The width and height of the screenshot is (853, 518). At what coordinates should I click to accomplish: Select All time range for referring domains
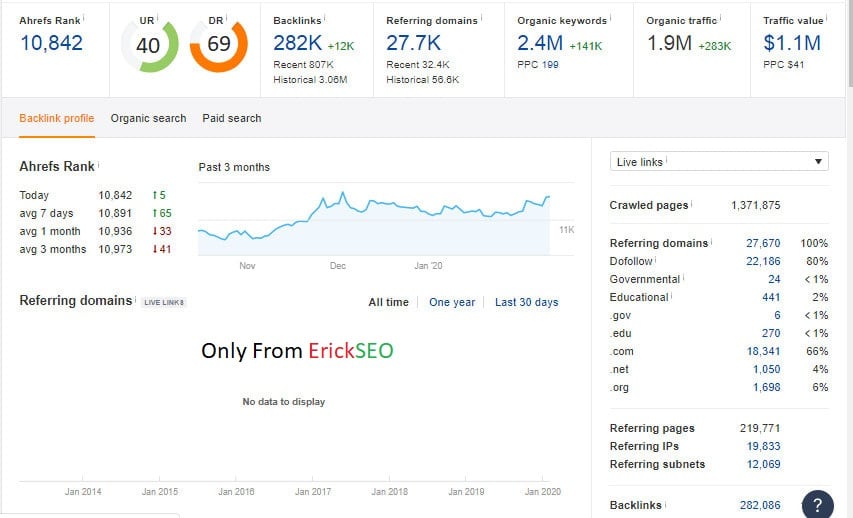click(388, 302)
